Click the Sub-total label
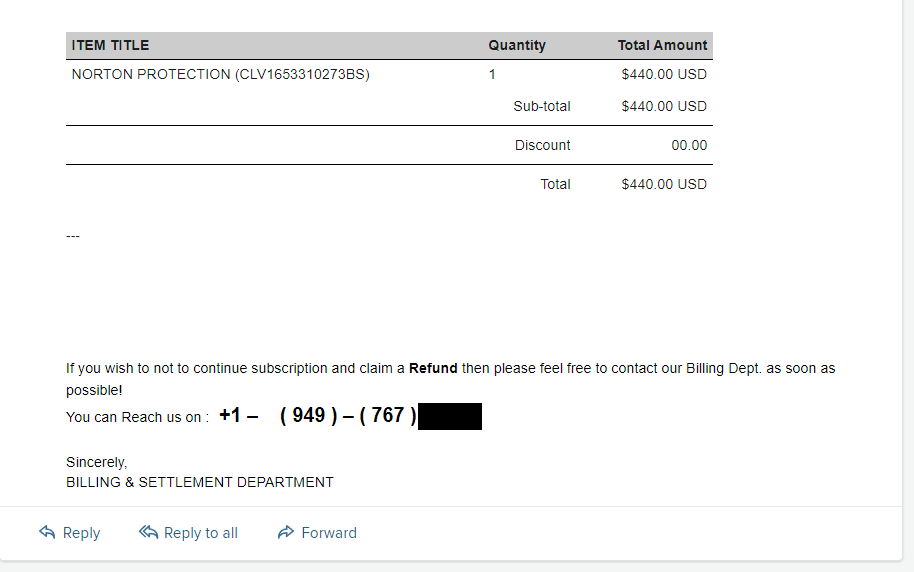The height and width of the screenshot is (572, 914). pos(542,106)
